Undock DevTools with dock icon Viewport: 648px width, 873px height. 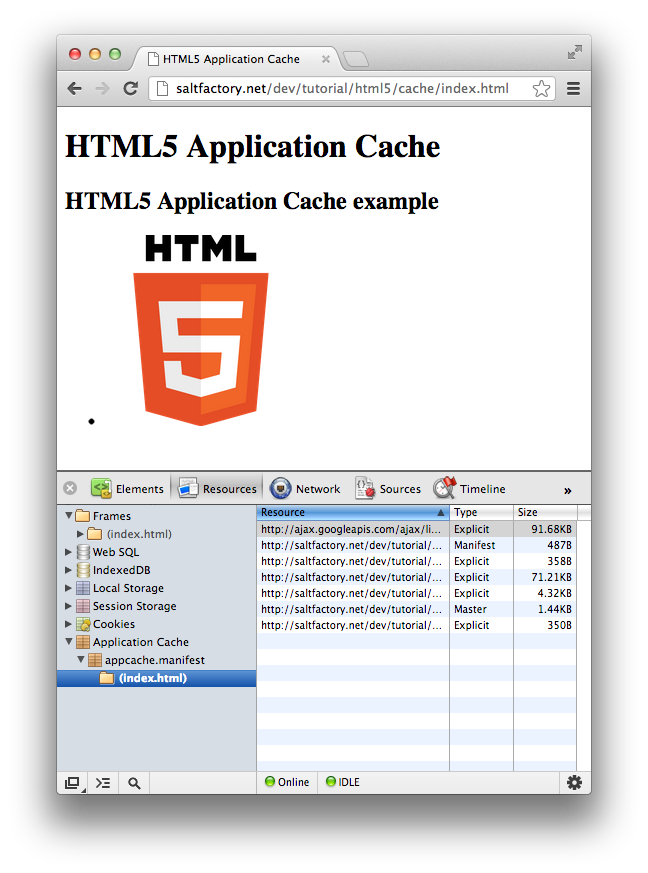pos(73,783)
